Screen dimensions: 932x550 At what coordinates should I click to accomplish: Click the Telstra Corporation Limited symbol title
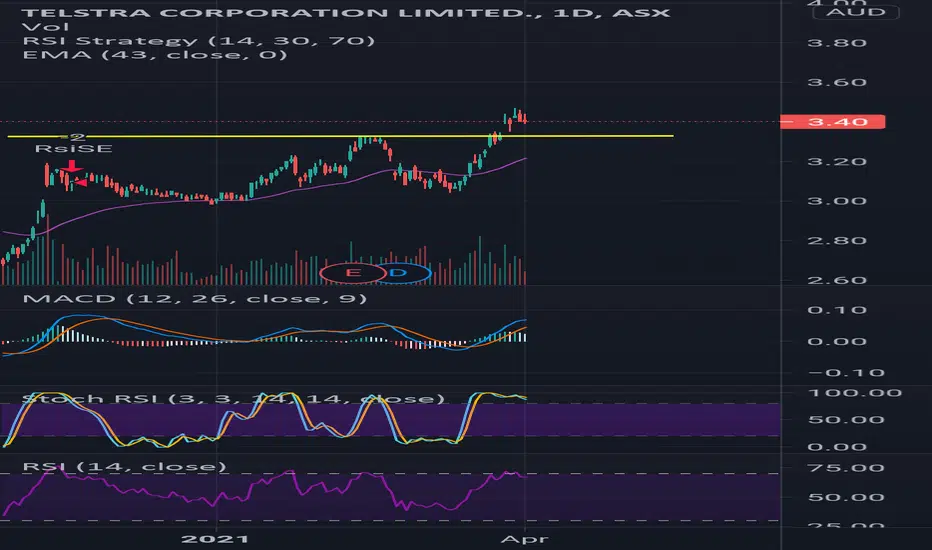346,12
